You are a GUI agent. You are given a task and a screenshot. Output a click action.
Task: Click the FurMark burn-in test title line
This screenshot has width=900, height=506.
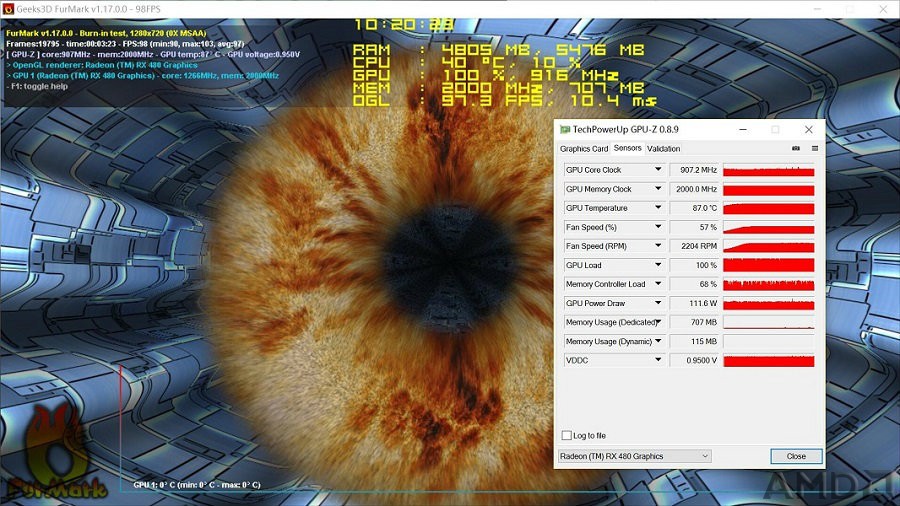point(106,33)
